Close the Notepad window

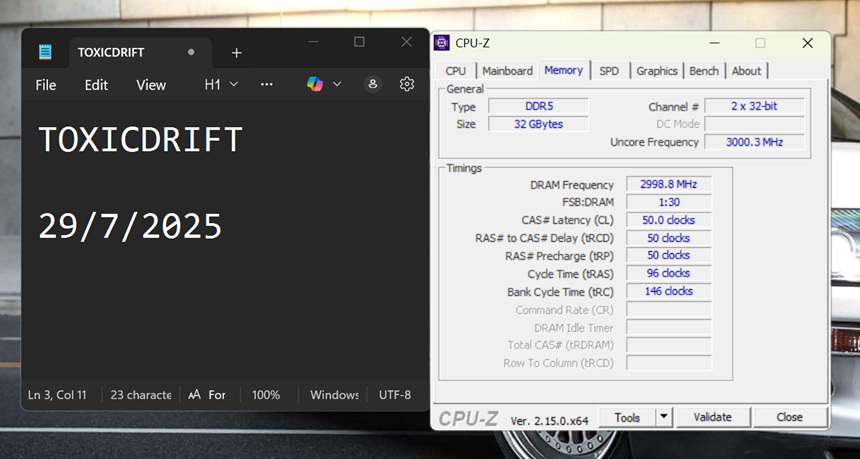click(x=406, y=42)
